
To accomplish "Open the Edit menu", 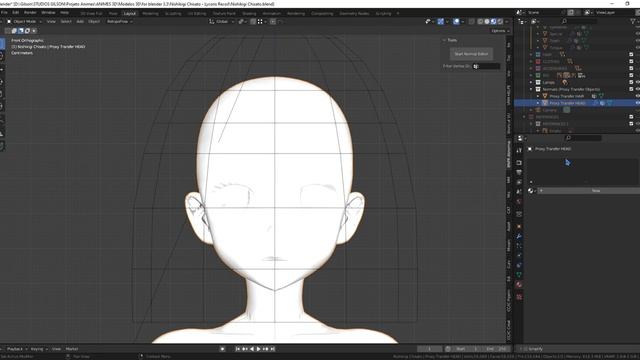I will pyautogui.click(x=16, y=13).
